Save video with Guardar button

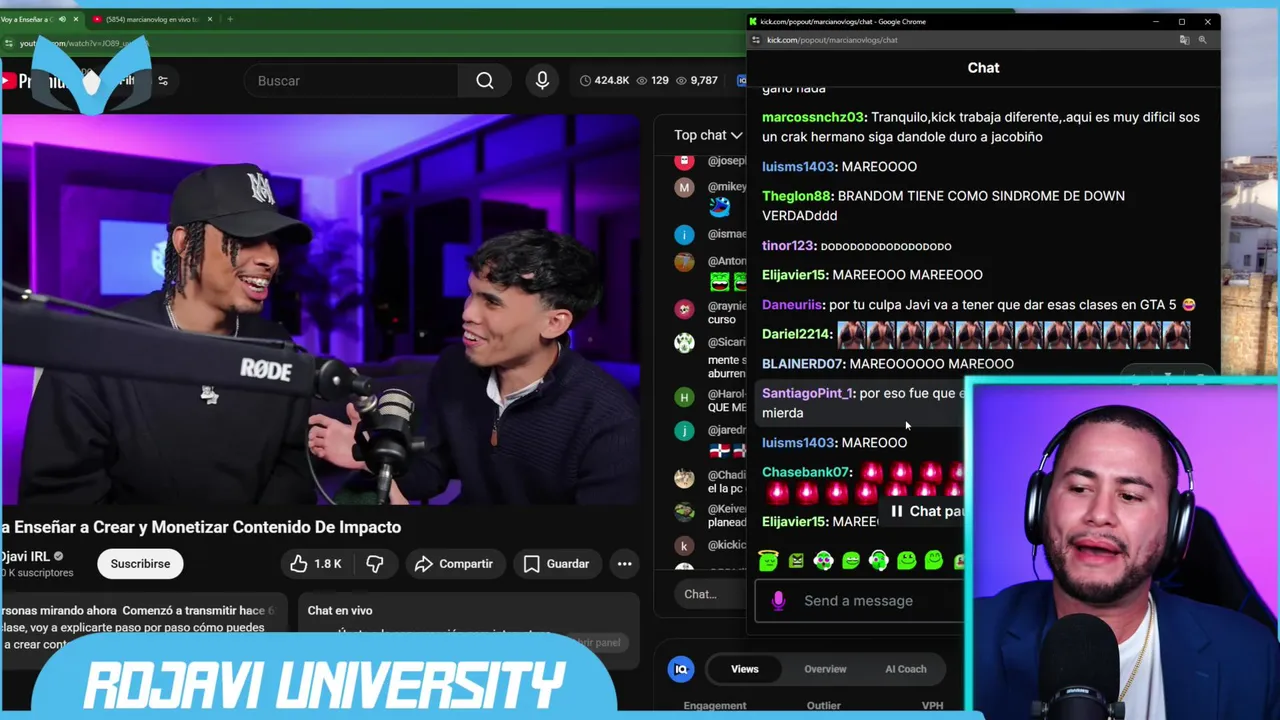click(556, 564)
